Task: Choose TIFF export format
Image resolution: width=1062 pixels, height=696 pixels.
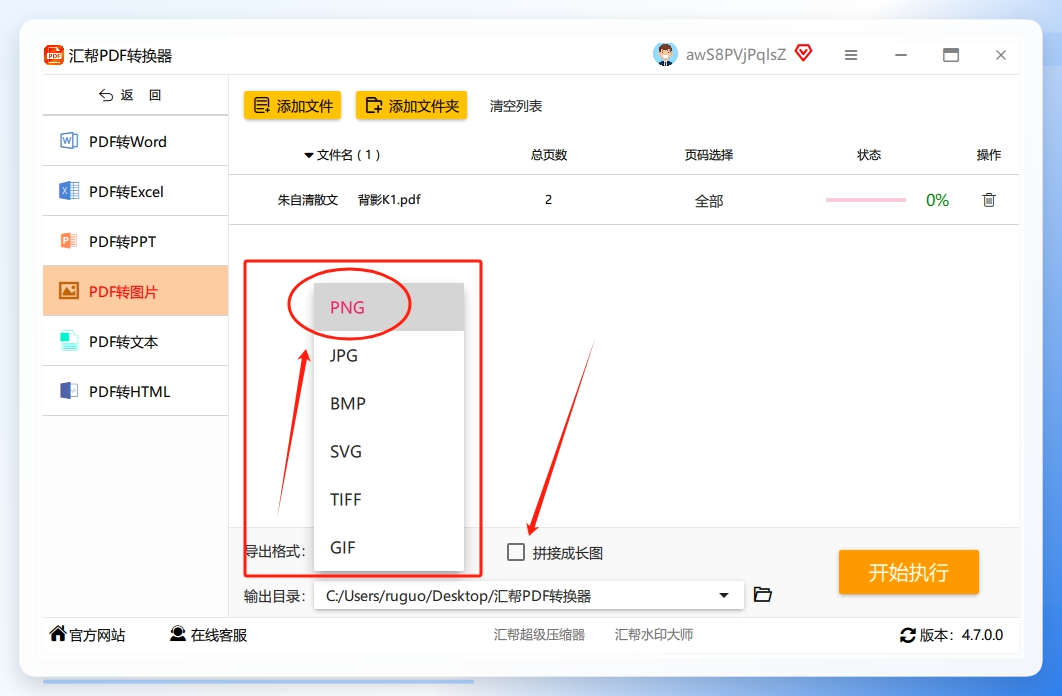Action: tap(389, 500)
